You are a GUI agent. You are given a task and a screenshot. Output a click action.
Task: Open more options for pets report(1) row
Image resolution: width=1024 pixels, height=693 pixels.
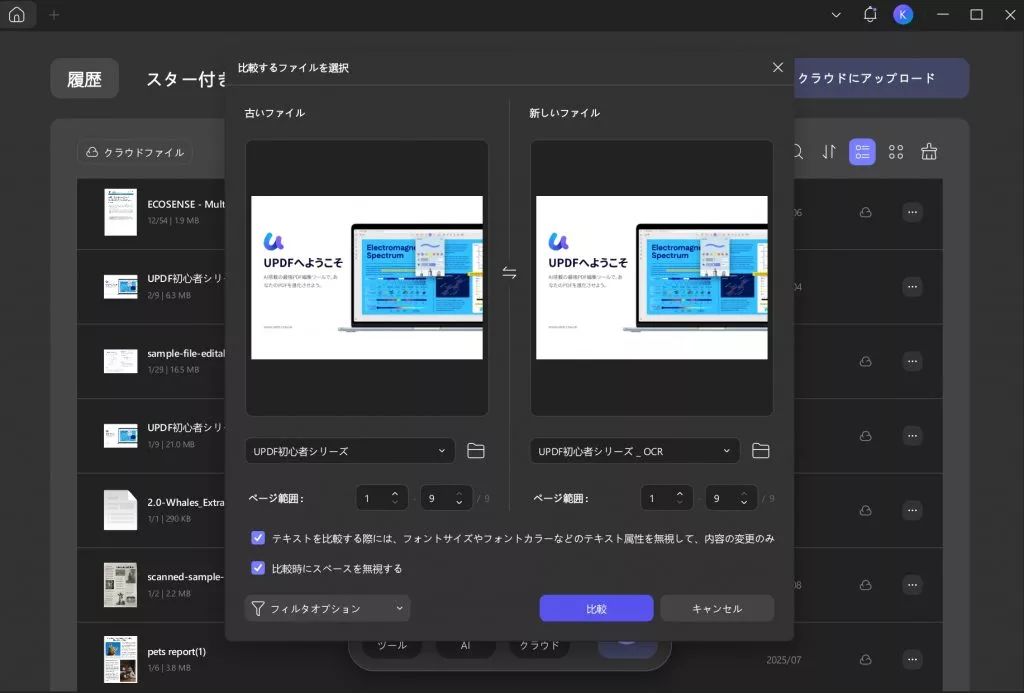coord(912,660)
